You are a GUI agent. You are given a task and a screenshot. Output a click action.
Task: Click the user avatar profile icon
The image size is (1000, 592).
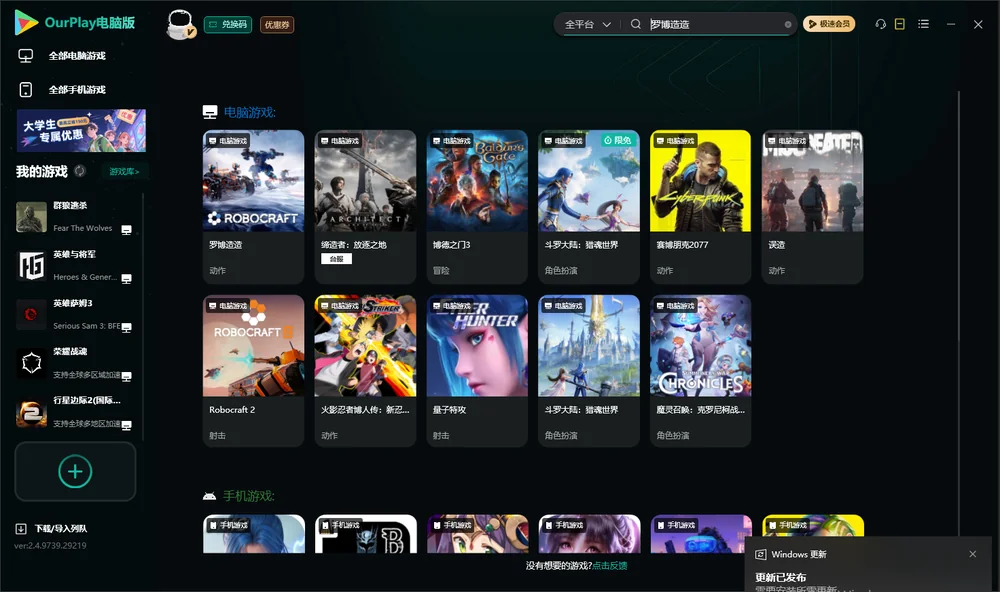point(180,24)
